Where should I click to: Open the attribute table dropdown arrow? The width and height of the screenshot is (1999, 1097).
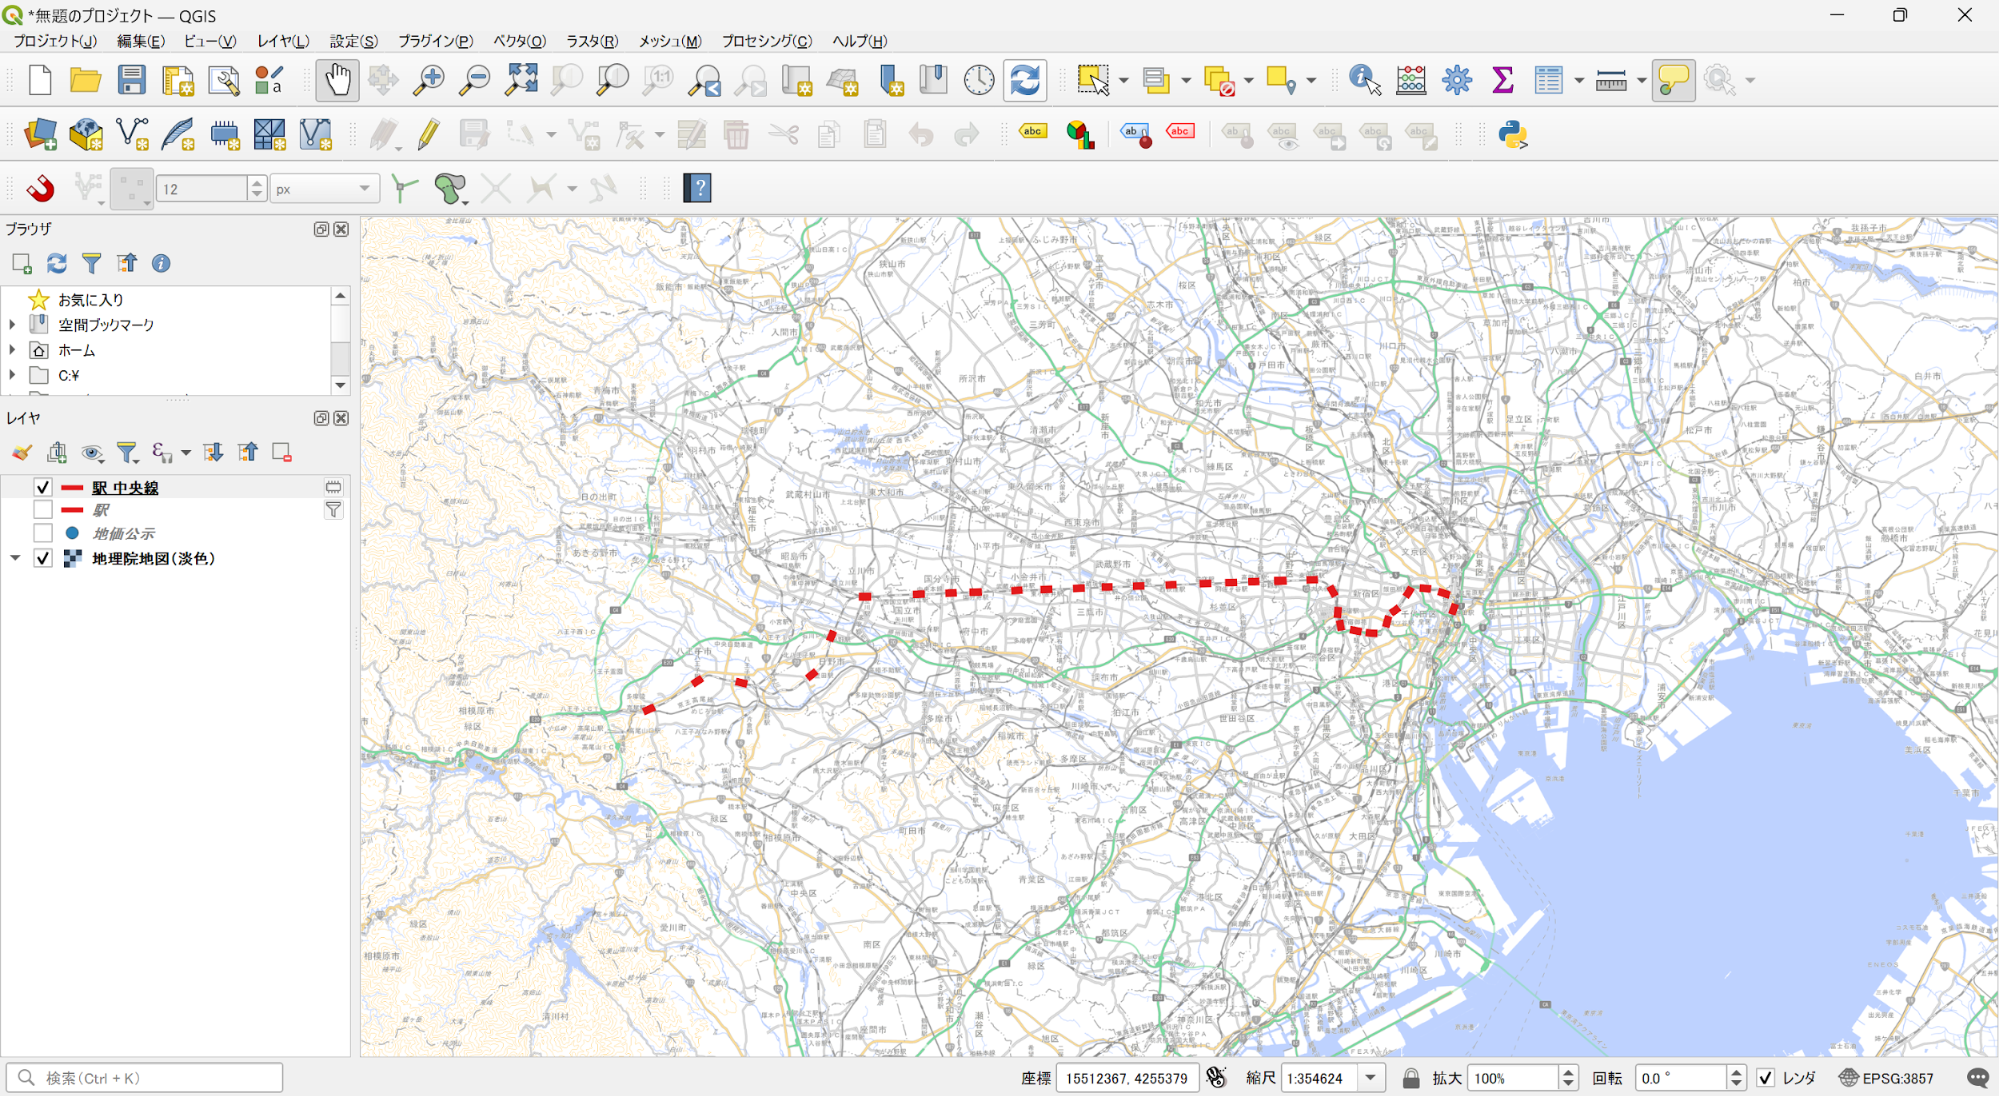[1579, 80]
